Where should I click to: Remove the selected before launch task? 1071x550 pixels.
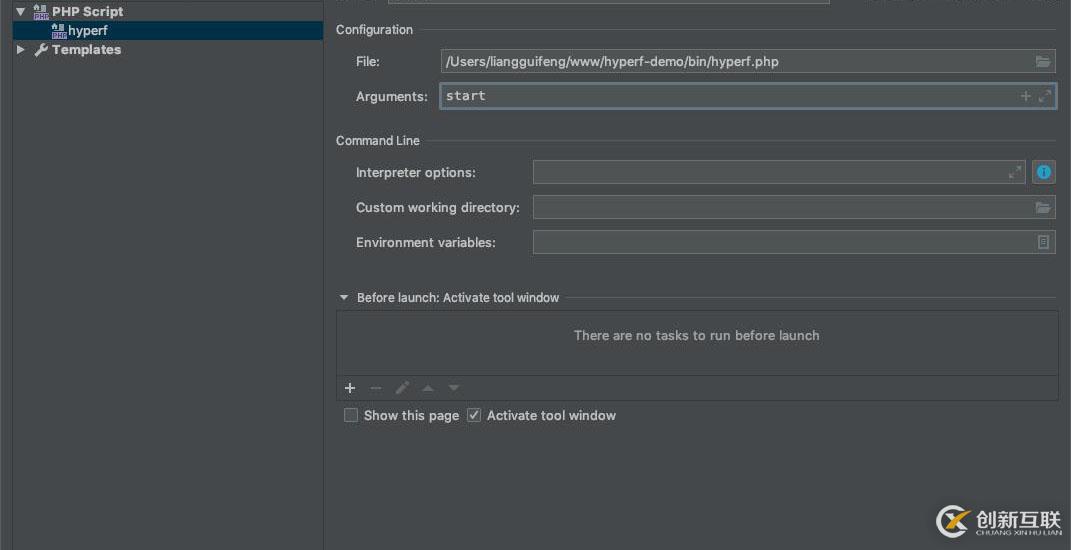(376, 388)
